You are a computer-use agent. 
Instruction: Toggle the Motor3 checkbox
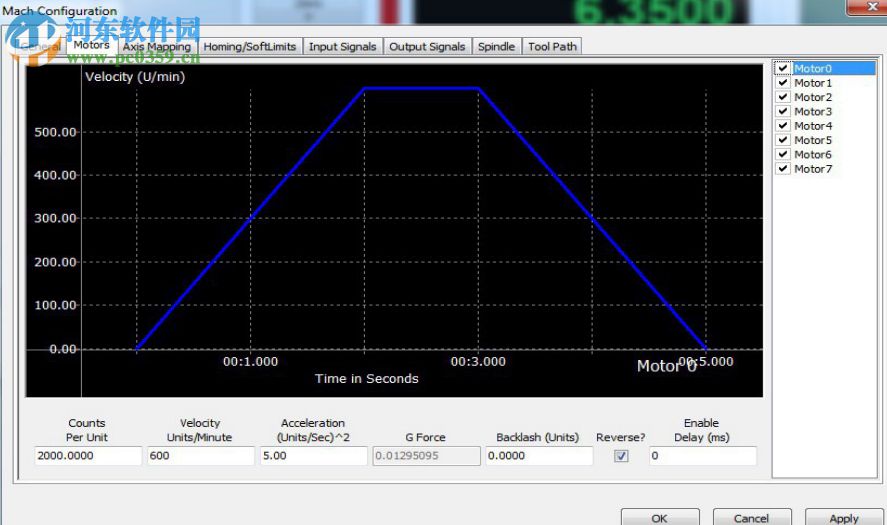click(x=783, y=111)
